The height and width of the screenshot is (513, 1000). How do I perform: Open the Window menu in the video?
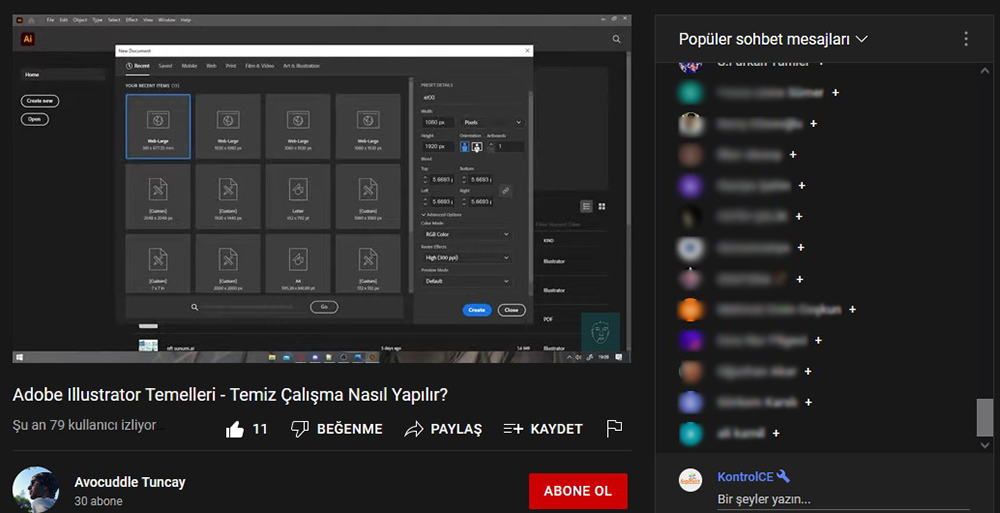coord(166,20)
